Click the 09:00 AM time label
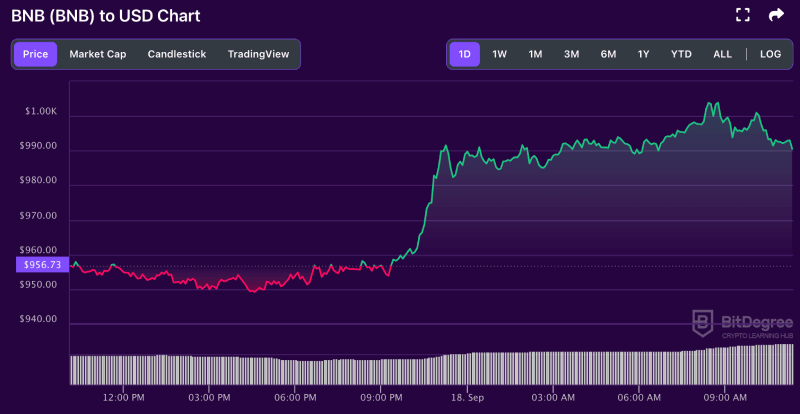This screenshot has width=800, height=414. click(x=725, y=397)
